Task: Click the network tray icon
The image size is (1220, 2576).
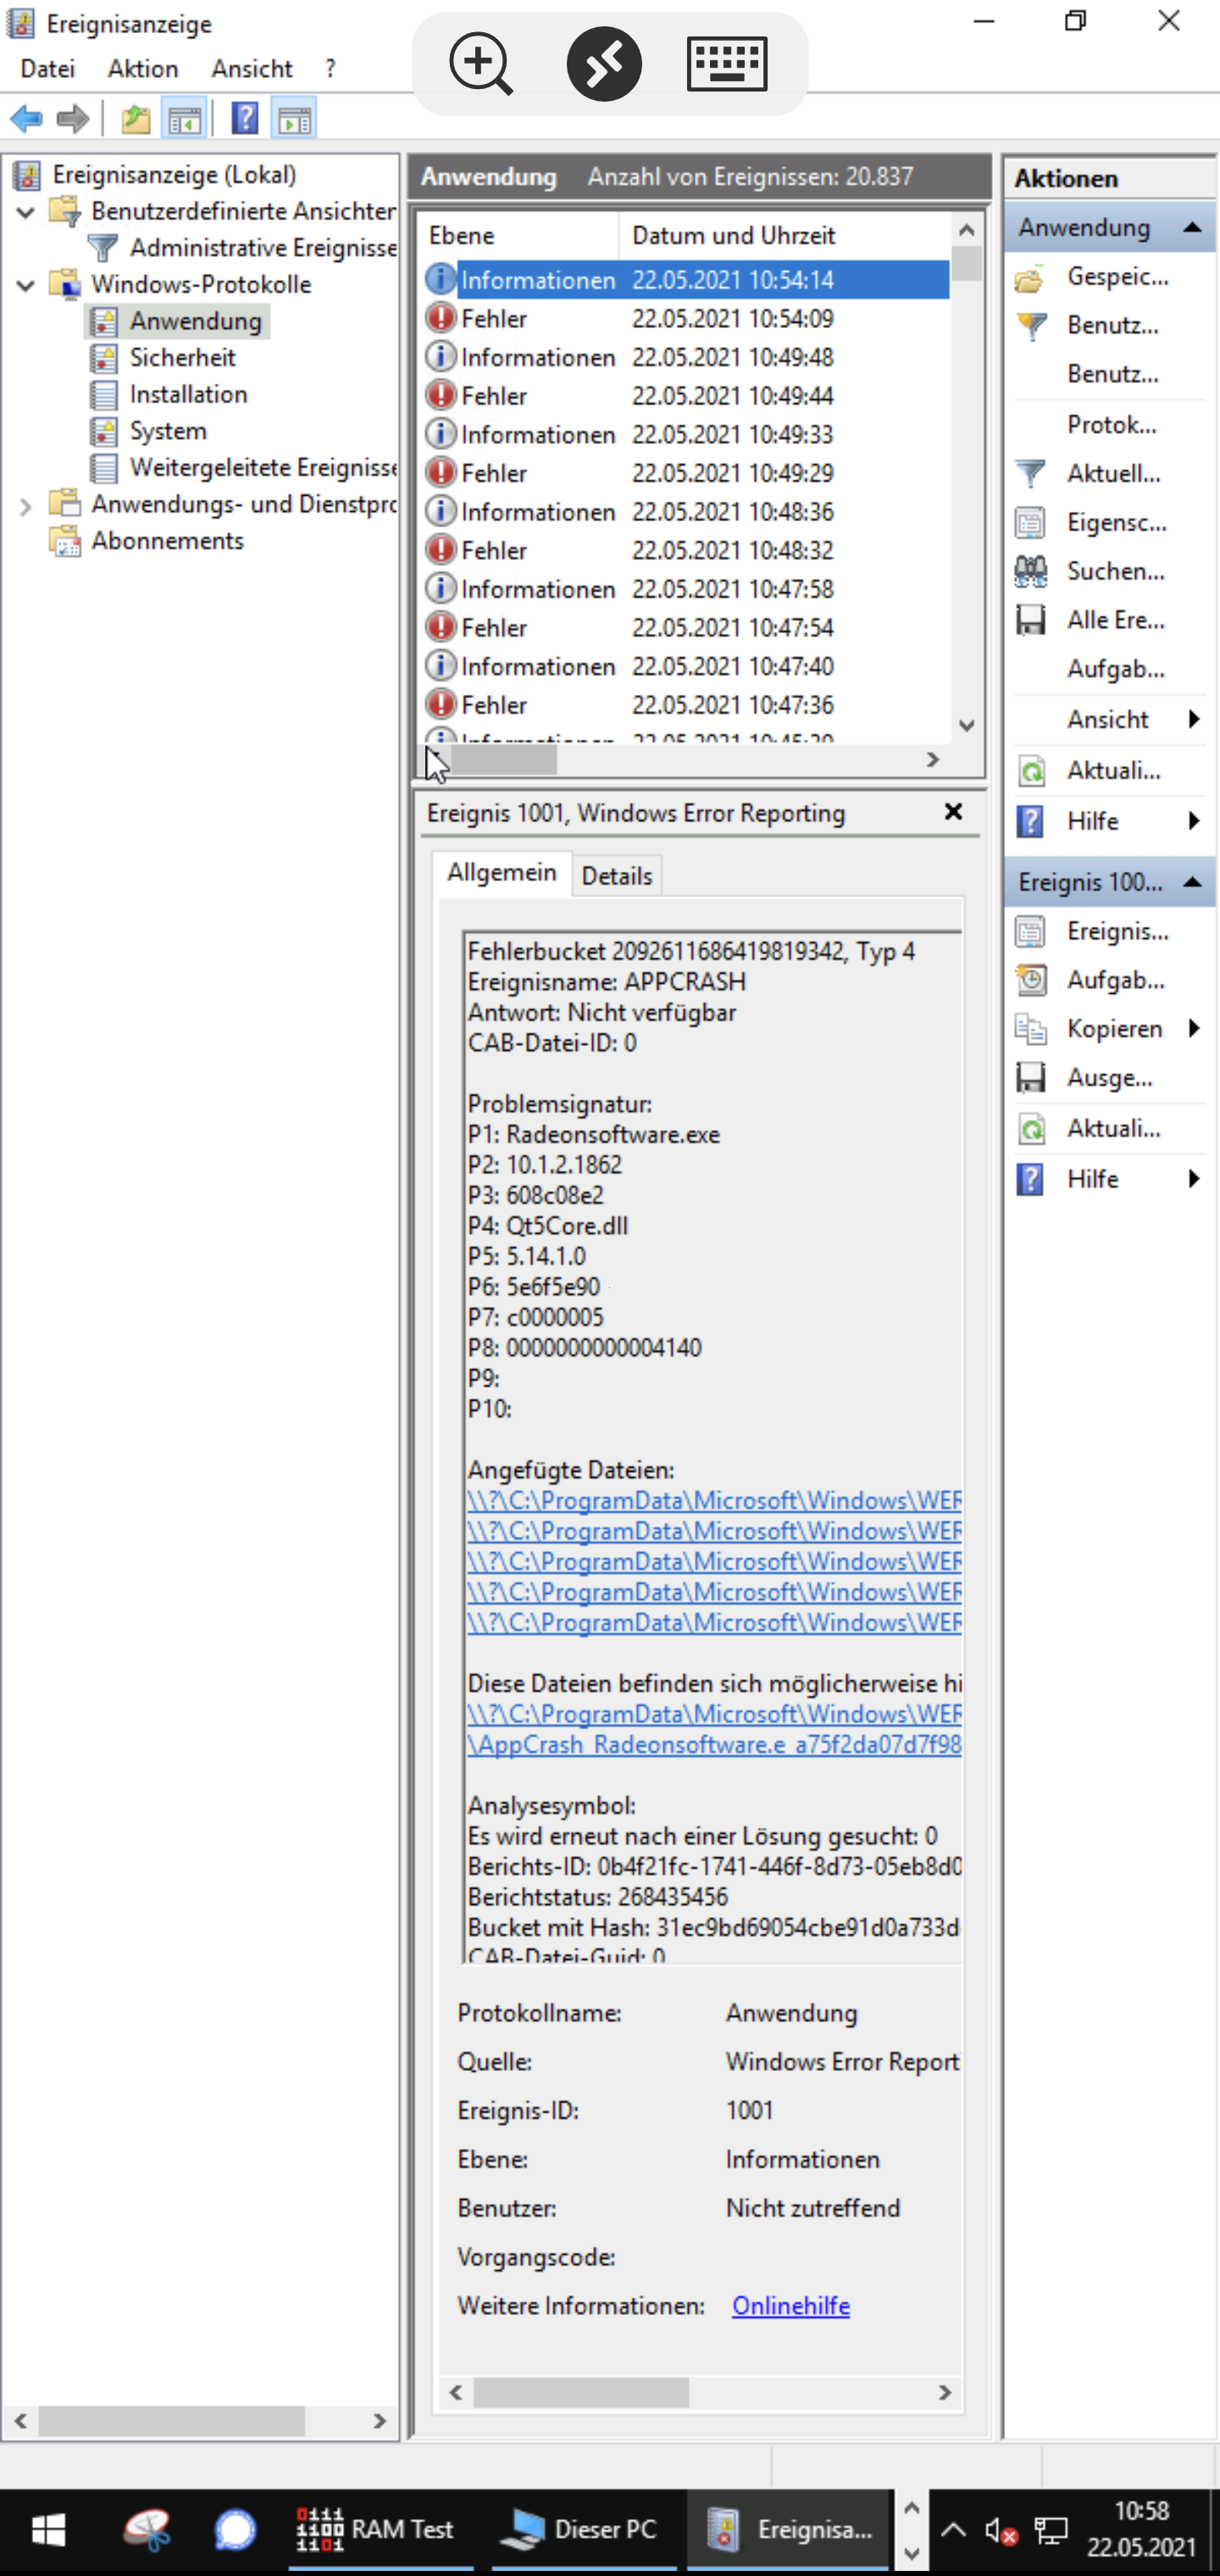Action: pos(1051,2532)
